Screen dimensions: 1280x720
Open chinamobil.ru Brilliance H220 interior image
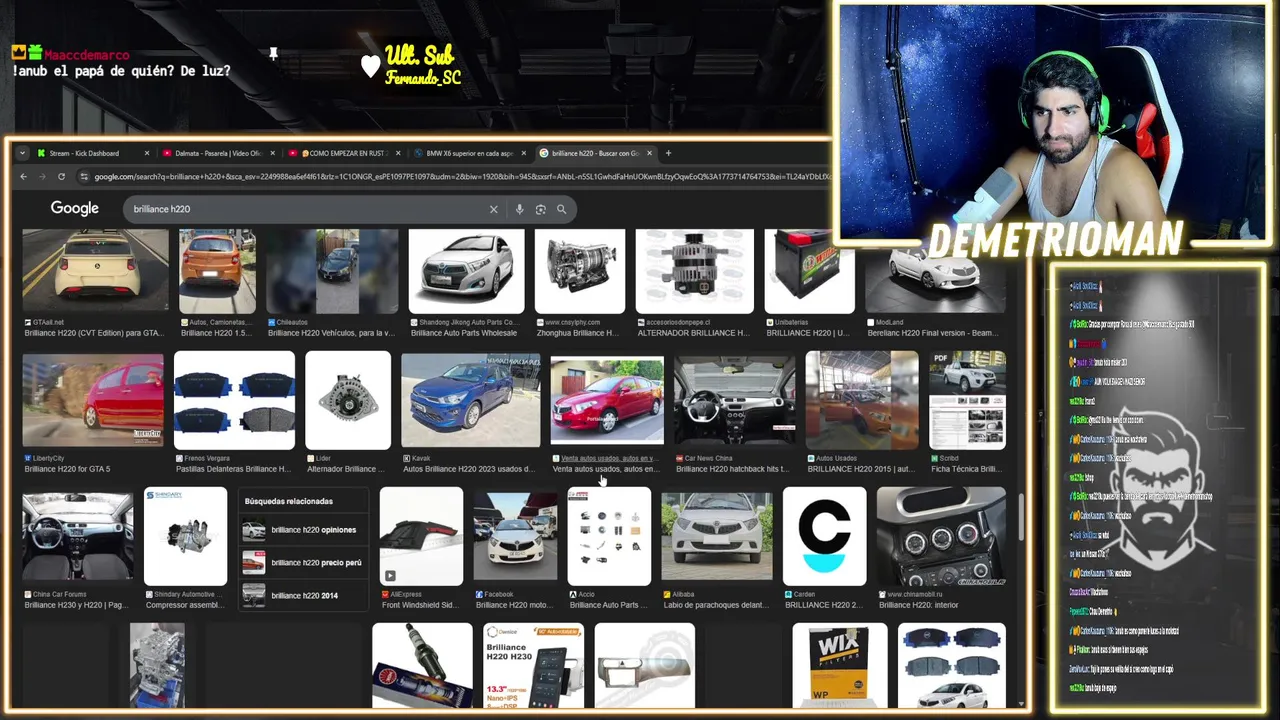click(941, 536)
